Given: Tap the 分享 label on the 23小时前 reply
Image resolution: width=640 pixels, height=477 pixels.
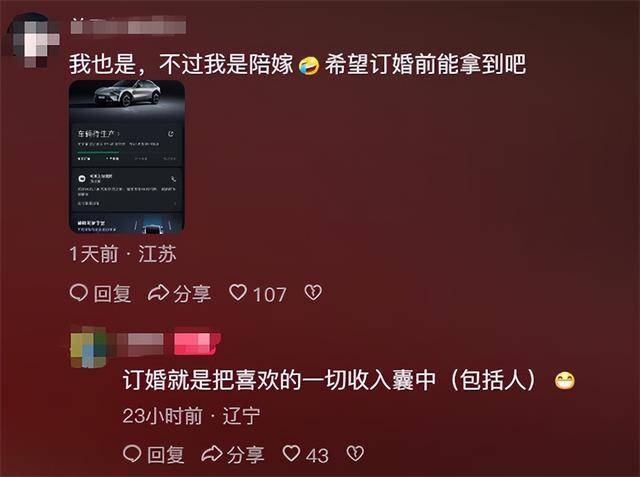Looking at the screenshot, I should click(x=245, y=454).
